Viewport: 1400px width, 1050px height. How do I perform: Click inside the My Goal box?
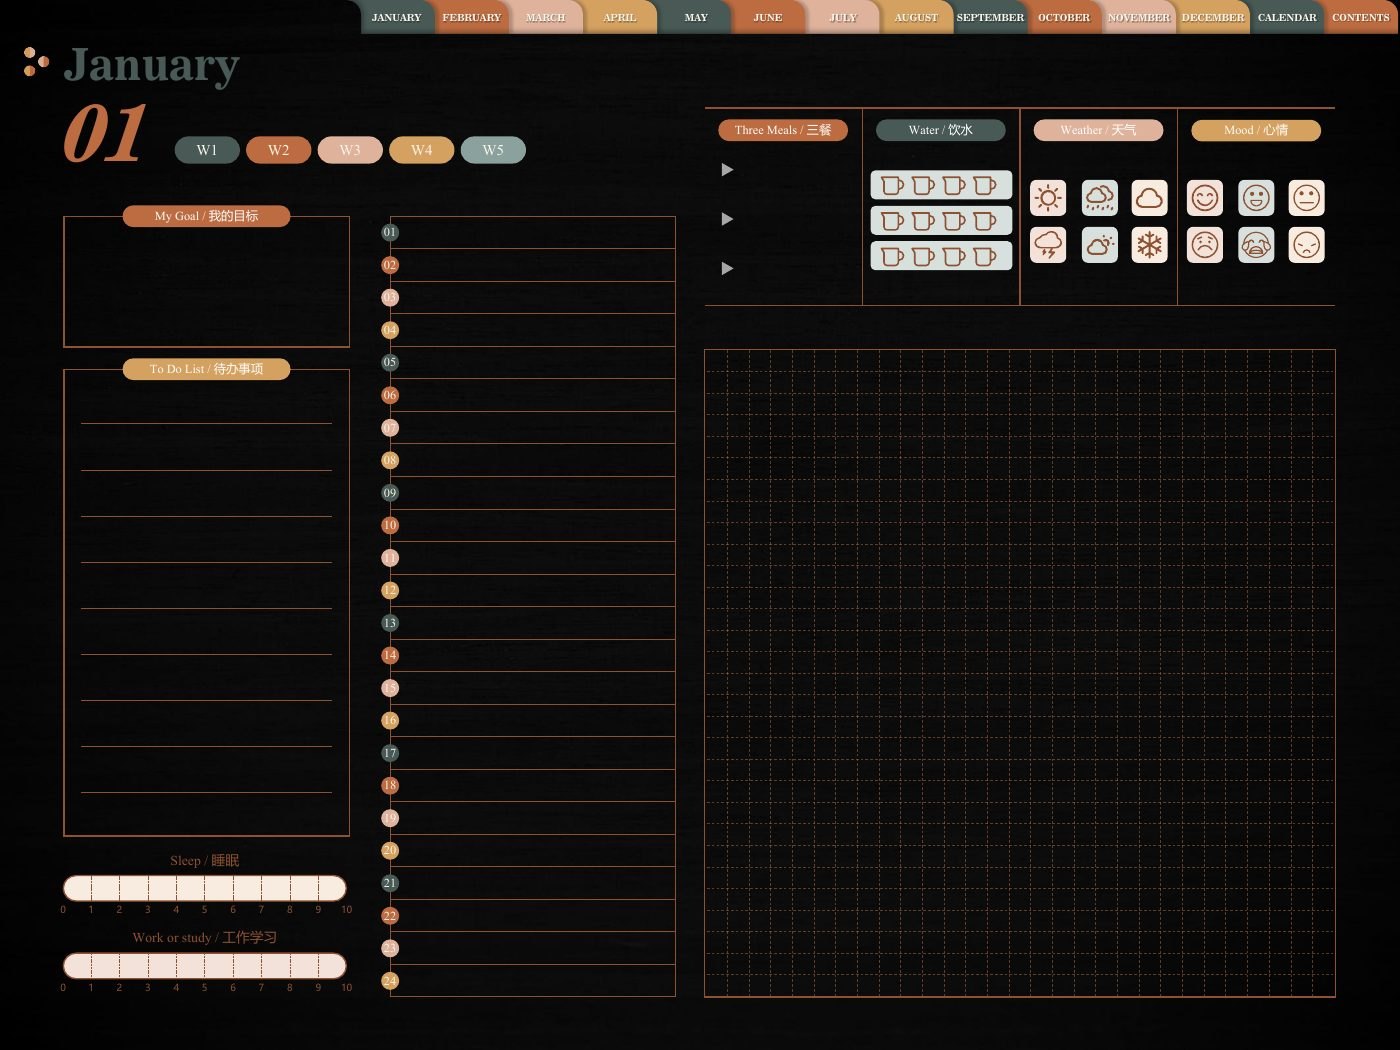(x=206, y=282)
